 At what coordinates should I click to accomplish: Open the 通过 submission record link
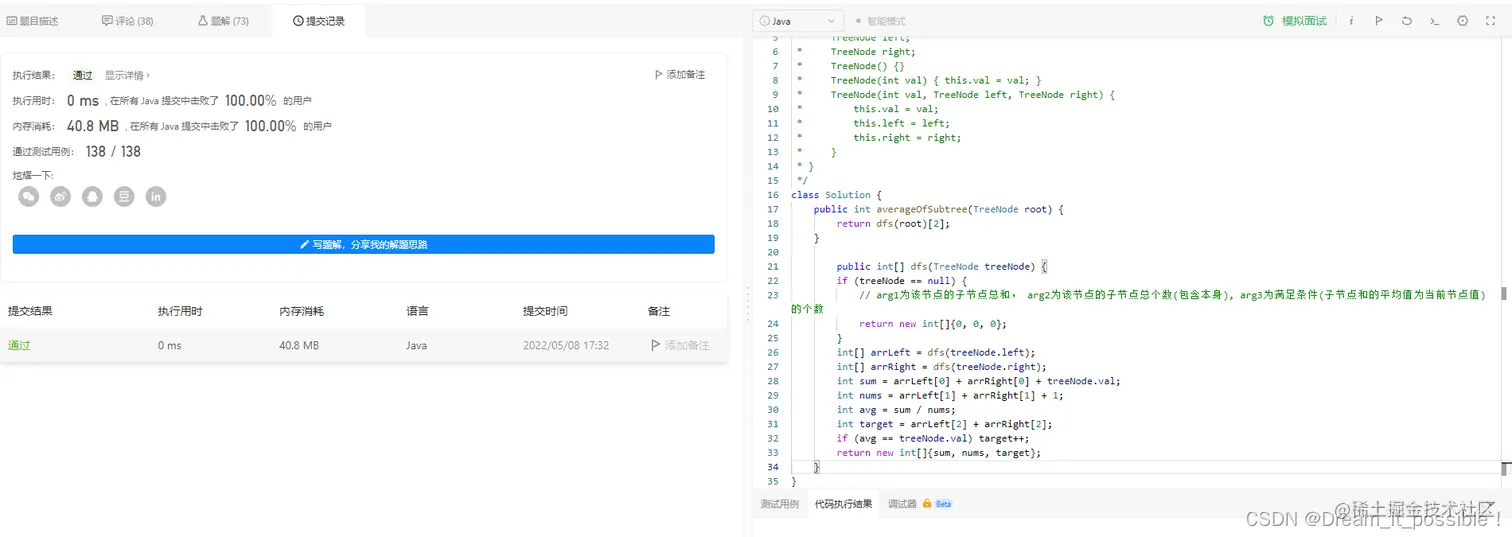coord(18,345)
